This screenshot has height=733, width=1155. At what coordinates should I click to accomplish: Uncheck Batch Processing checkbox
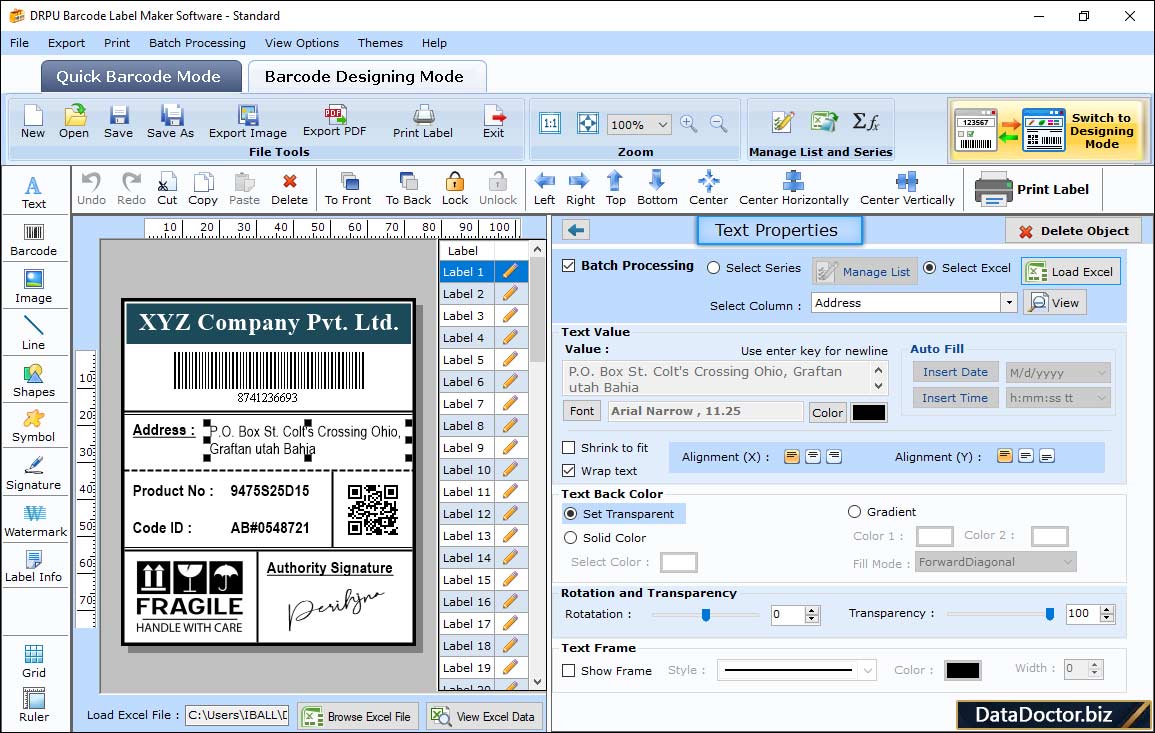coord(569,266)
